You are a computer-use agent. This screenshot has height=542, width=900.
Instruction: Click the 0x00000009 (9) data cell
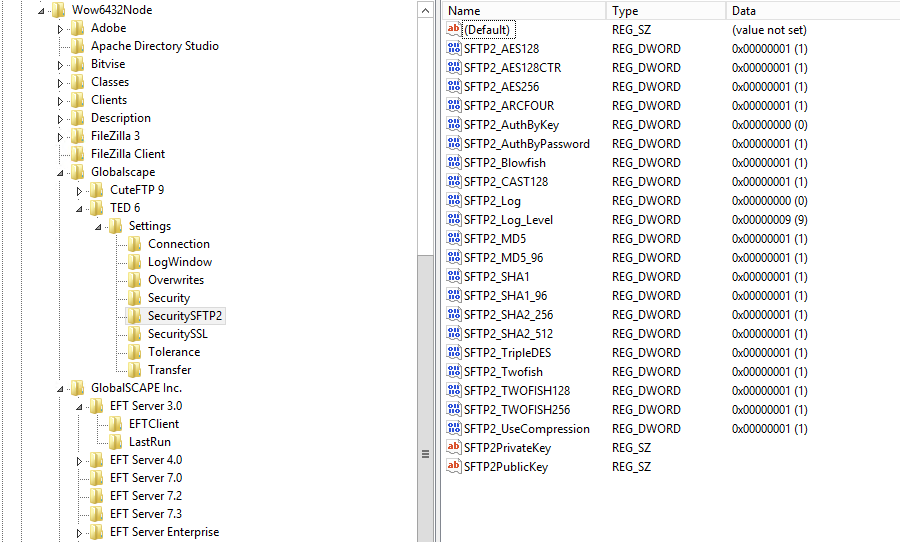[770, 220]
